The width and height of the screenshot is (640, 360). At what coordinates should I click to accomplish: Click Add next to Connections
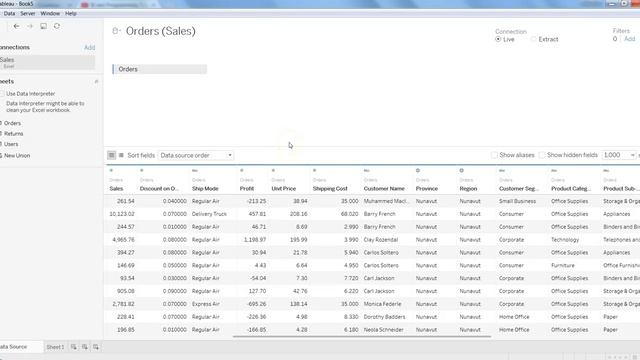tap(89, 47)
